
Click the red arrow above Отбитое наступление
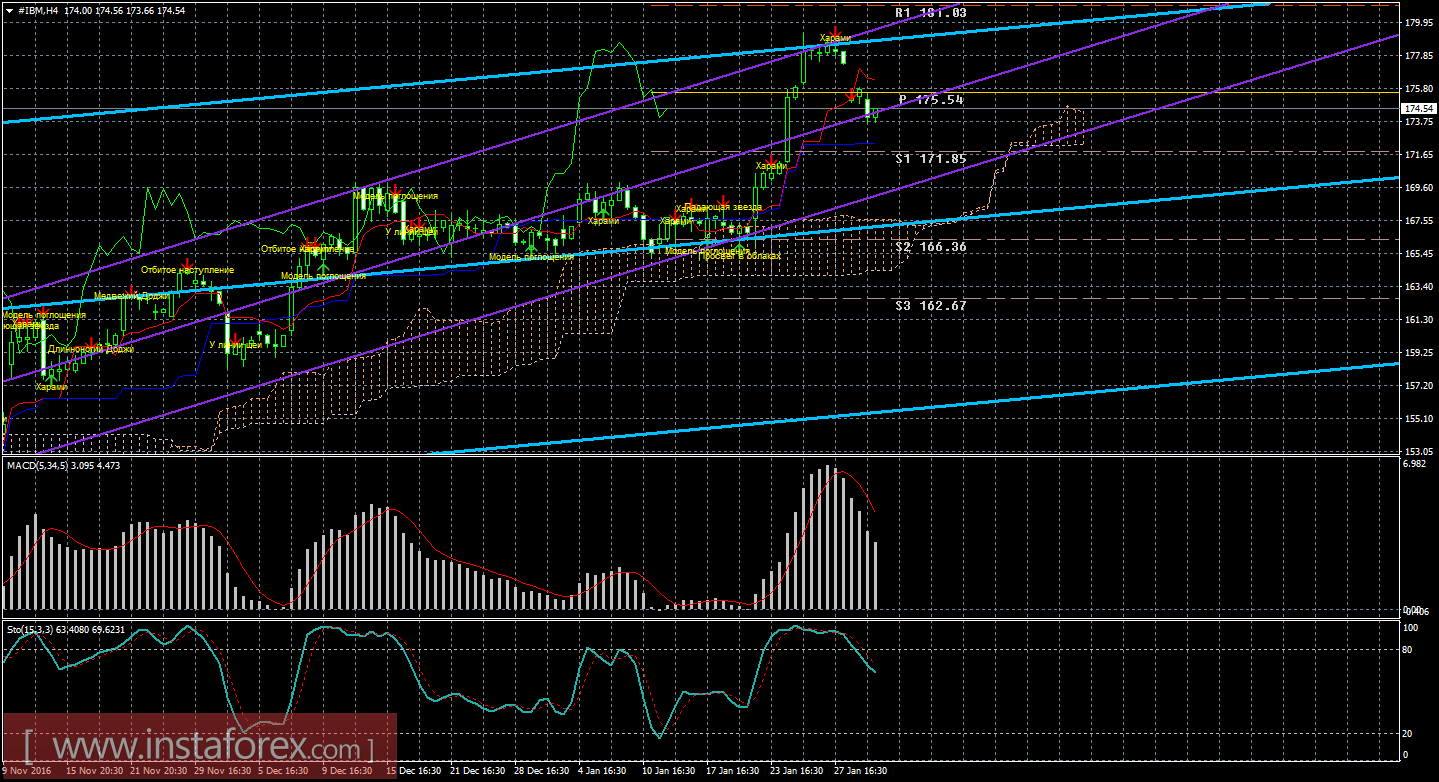pyautogui.click(x=187, y=262)
